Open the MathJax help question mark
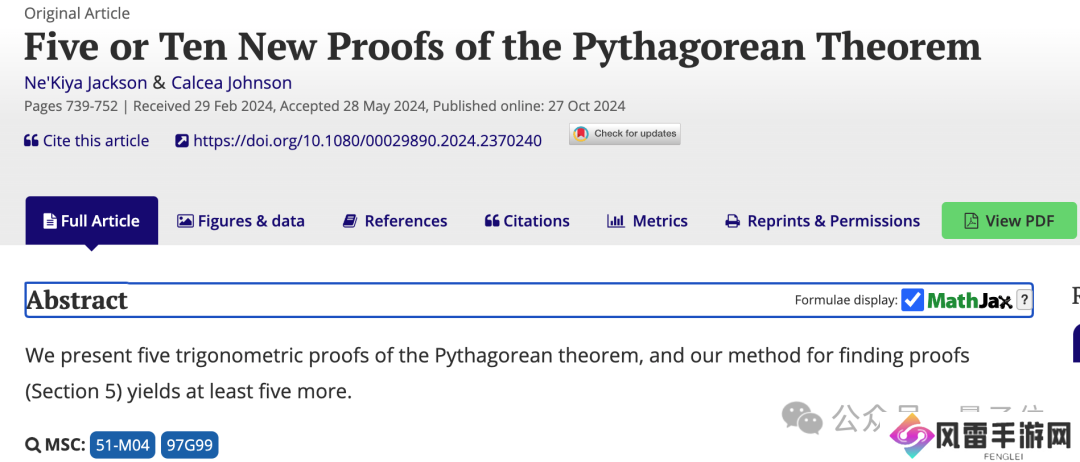Image resolution: width=1080 pixels, height=462 pixels. coord(1024,300)
